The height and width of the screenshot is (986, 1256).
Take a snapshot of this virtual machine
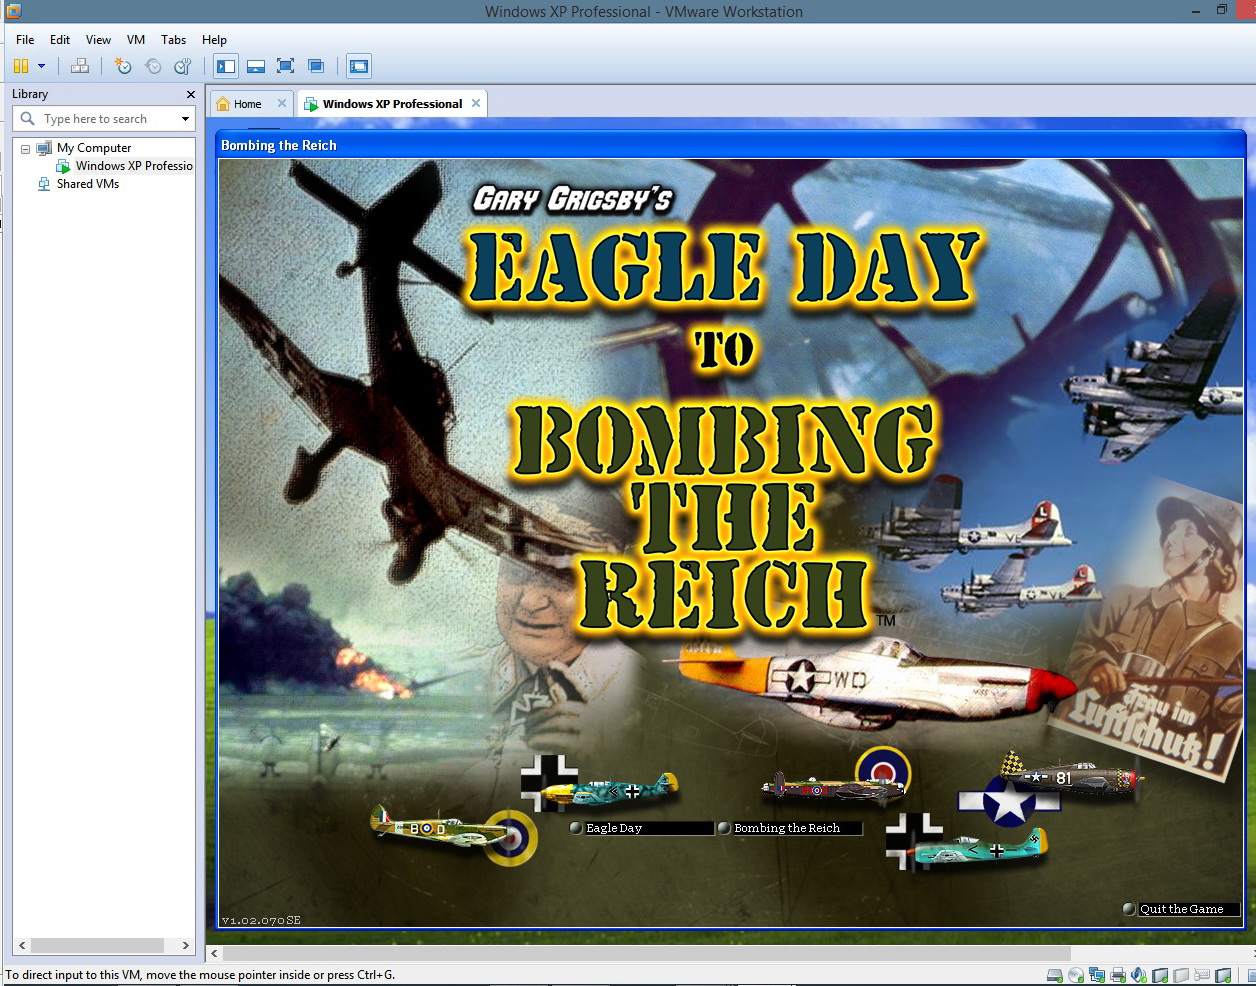(123, 66)
